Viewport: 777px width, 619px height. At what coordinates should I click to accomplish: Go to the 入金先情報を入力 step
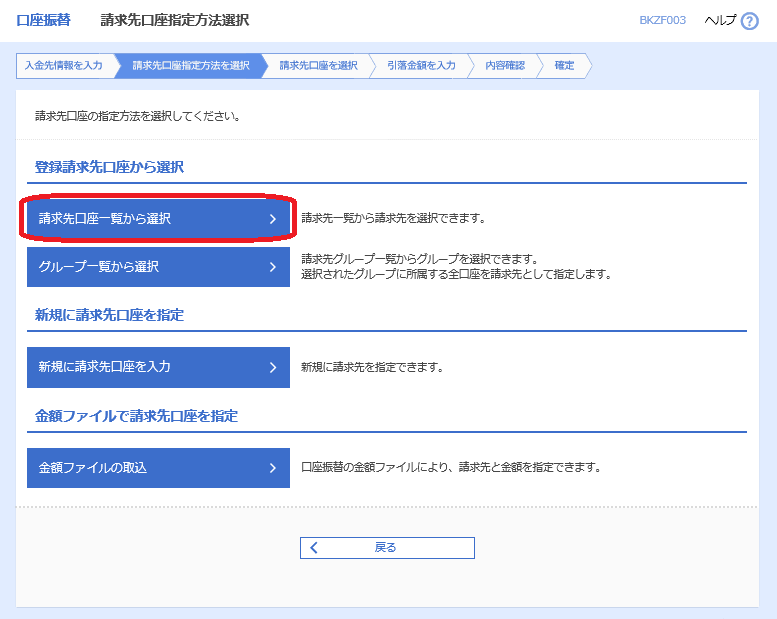(x=63, y=65)
